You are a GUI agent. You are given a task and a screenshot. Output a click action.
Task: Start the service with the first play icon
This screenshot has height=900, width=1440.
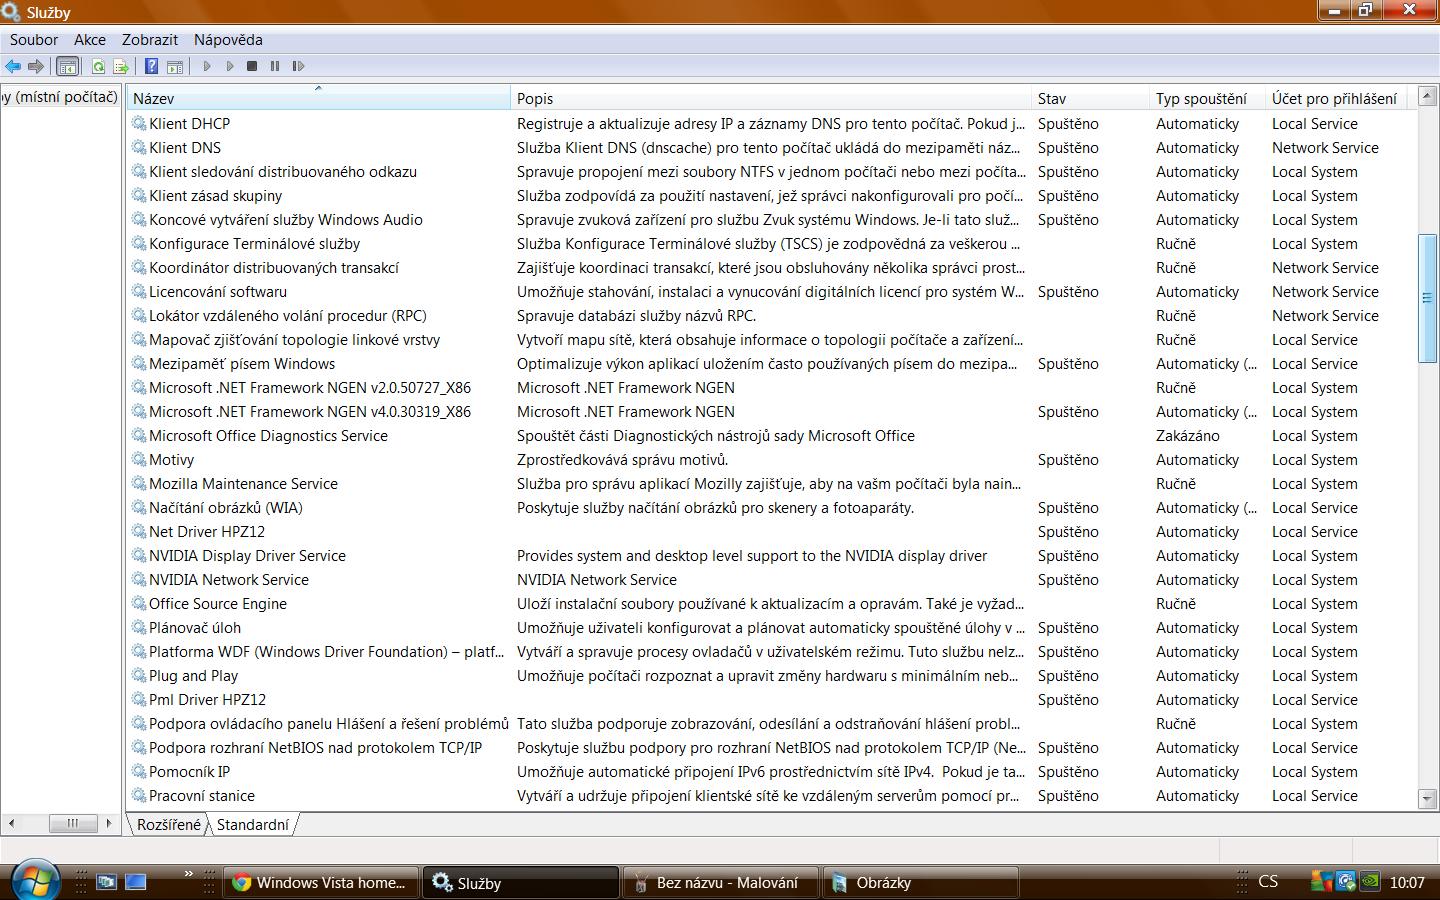207,66
